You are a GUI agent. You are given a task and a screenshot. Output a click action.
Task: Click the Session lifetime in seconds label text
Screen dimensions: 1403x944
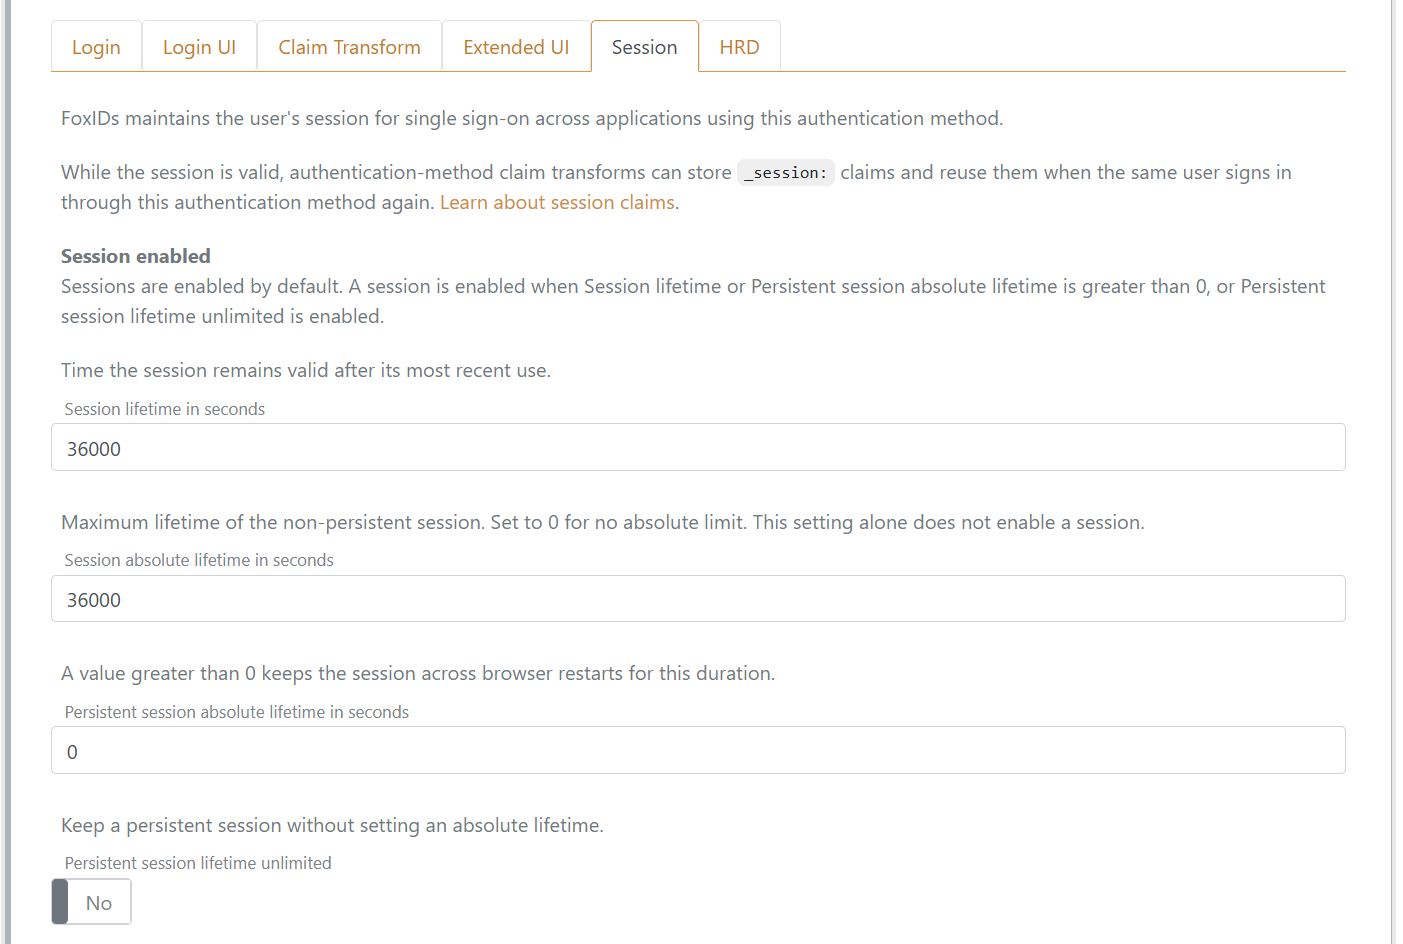point(165,409)
